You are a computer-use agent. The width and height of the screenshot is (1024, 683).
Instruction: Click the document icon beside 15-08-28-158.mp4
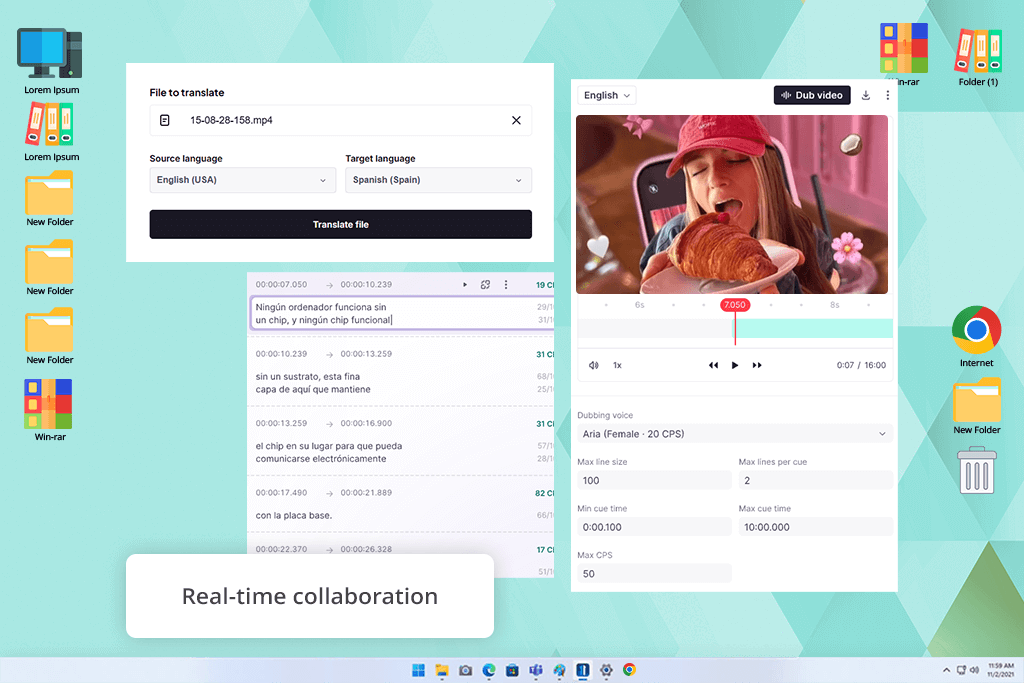pyautogui.click(x=165, y=120)
